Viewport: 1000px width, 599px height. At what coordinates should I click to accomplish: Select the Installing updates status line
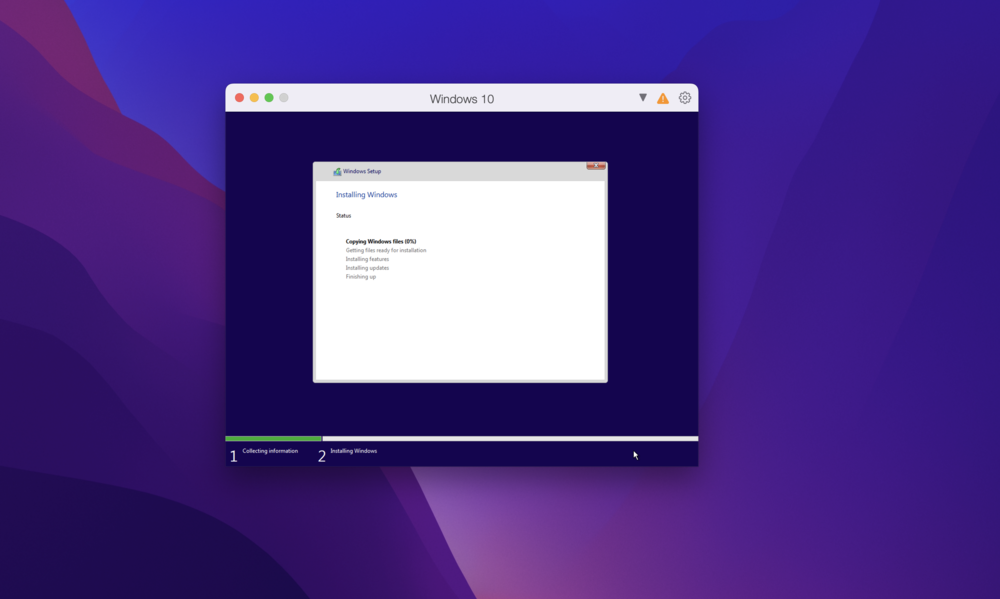pyautogui.click(x=367, y=268)
